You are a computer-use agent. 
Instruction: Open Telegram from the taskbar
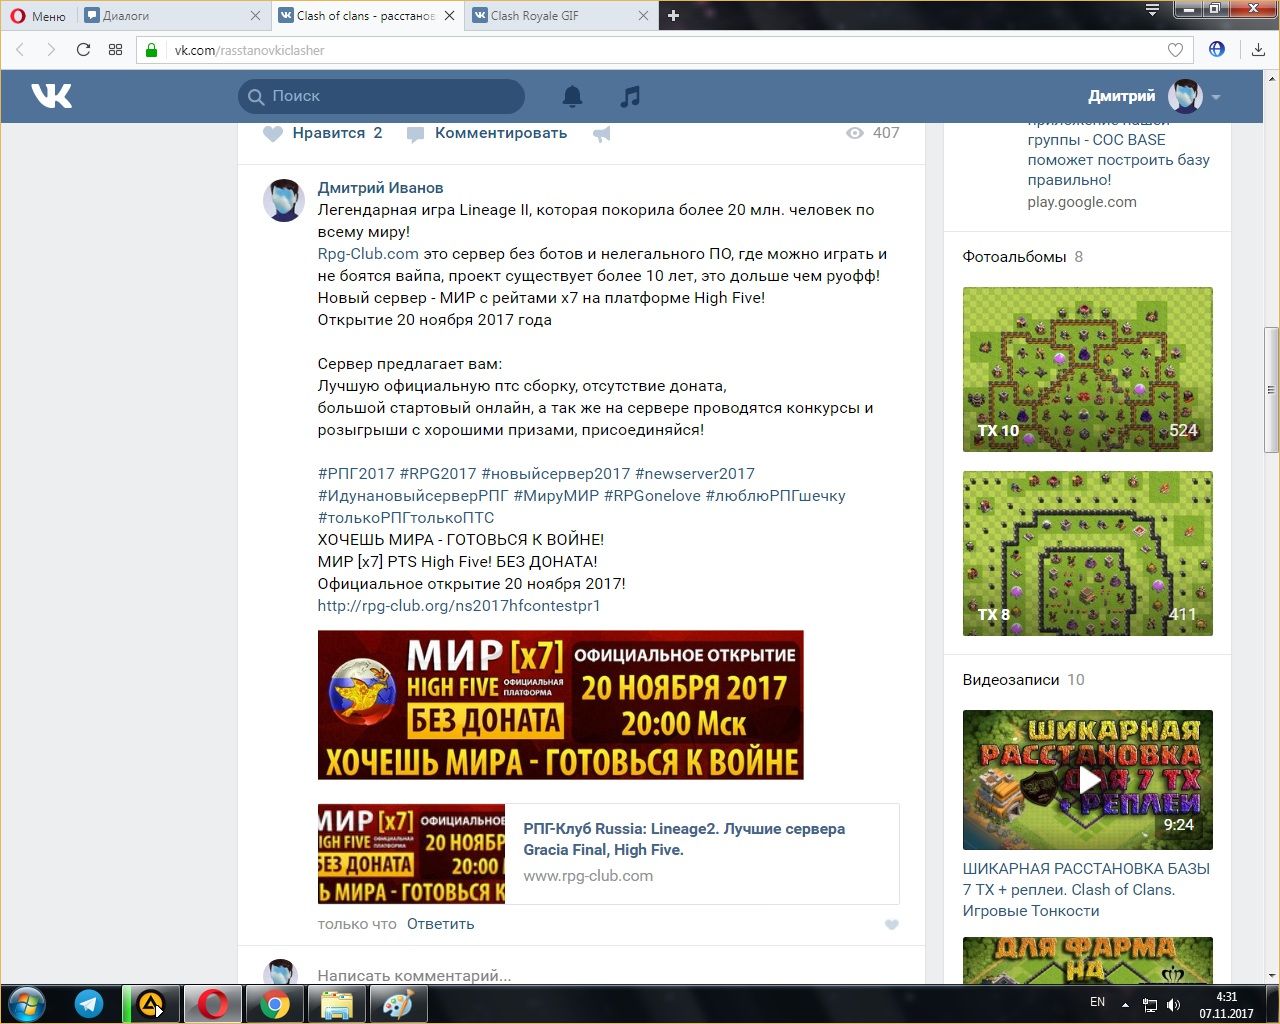pos(89,1004)
